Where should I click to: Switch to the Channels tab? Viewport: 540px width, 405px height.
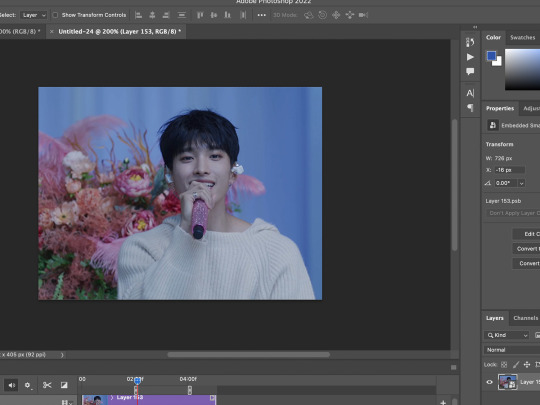526,318
